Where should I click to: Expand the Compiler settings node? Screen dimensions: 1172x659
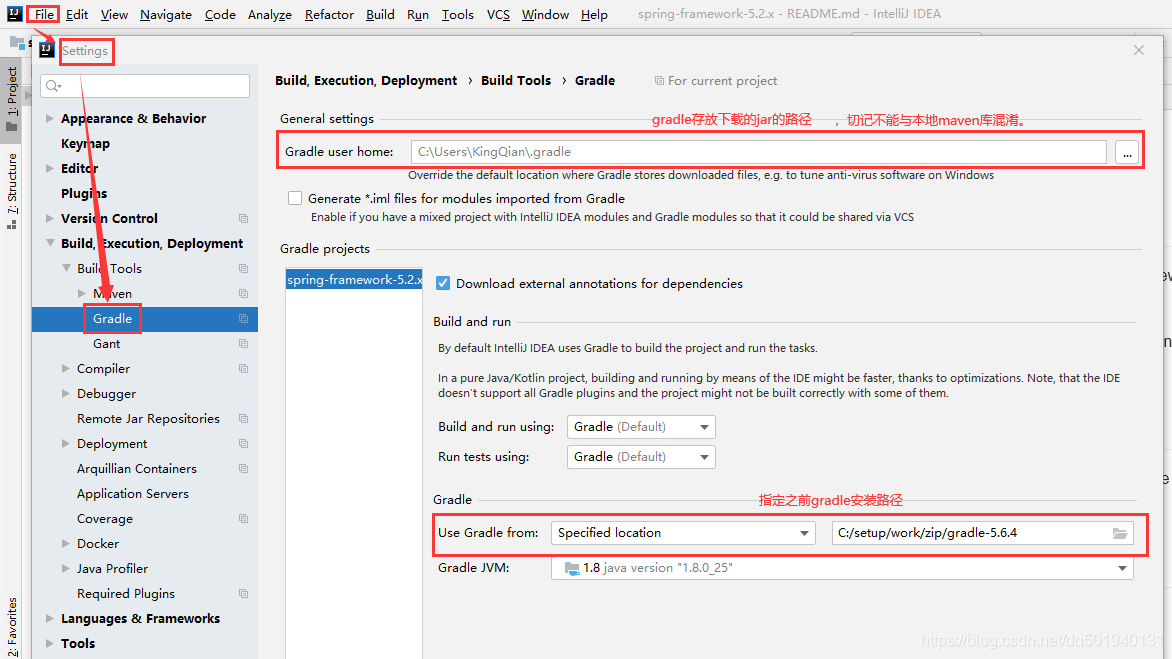coord(66,368)
